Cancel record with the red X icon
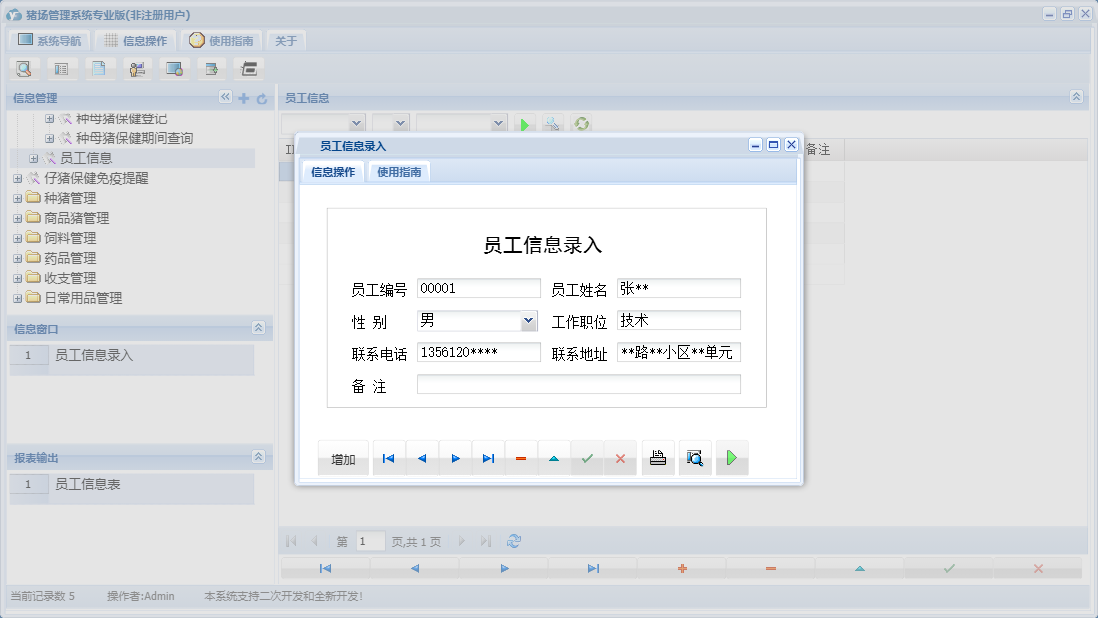 click(x=620, y=457)
